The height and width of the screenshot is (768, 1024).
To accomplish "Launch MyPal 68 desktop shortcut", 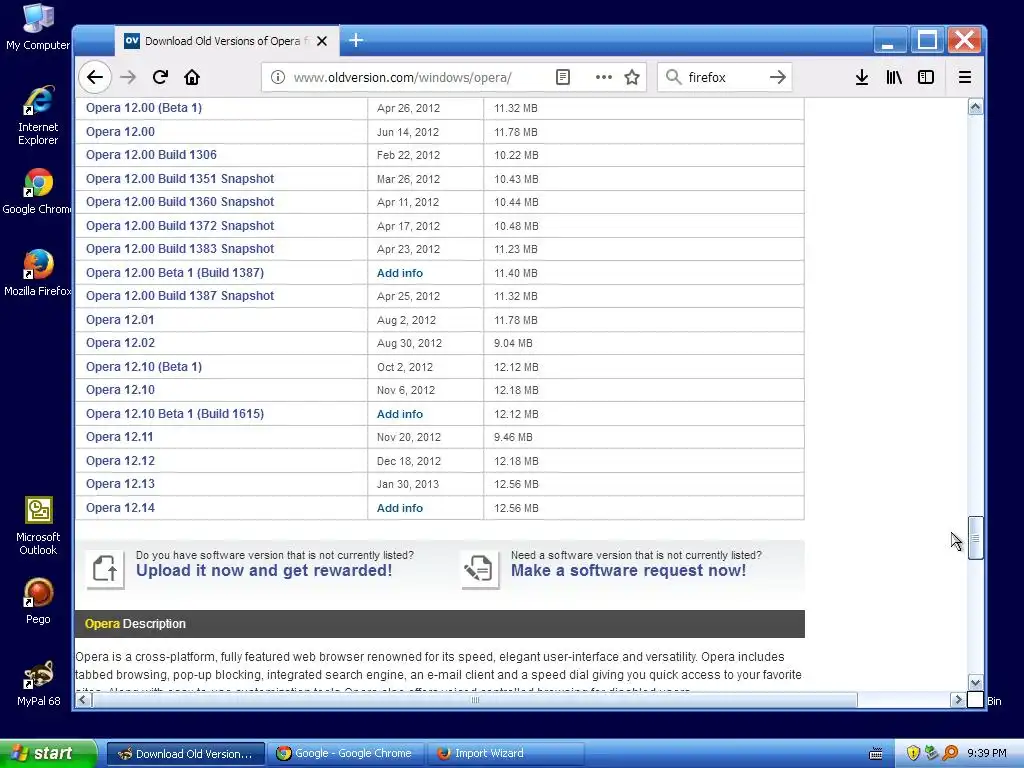I will [x=38, y=683].
